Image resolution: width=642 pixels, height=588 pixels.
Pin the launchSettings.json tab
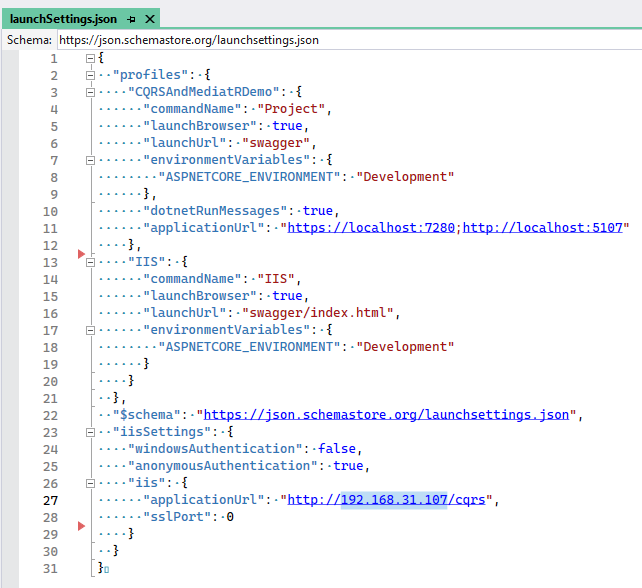click(x=131, y=19)
